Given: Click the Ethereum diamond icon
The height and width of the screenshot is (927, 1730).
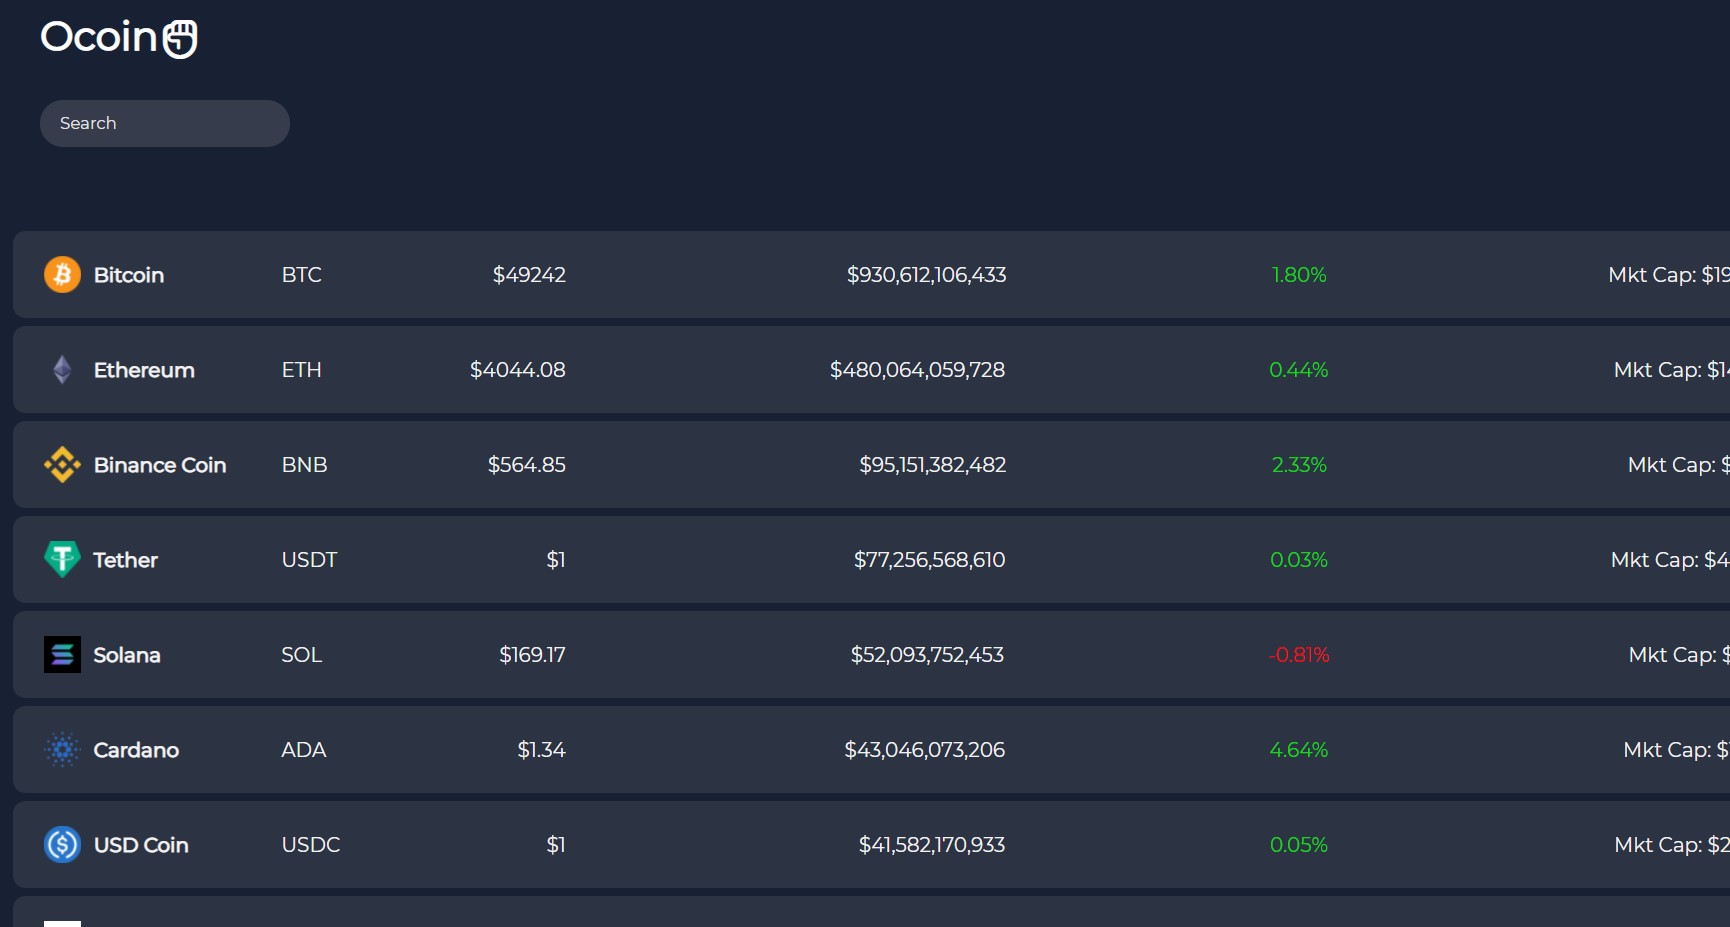Looking at the screenshot, I should (x=62, y=370).
